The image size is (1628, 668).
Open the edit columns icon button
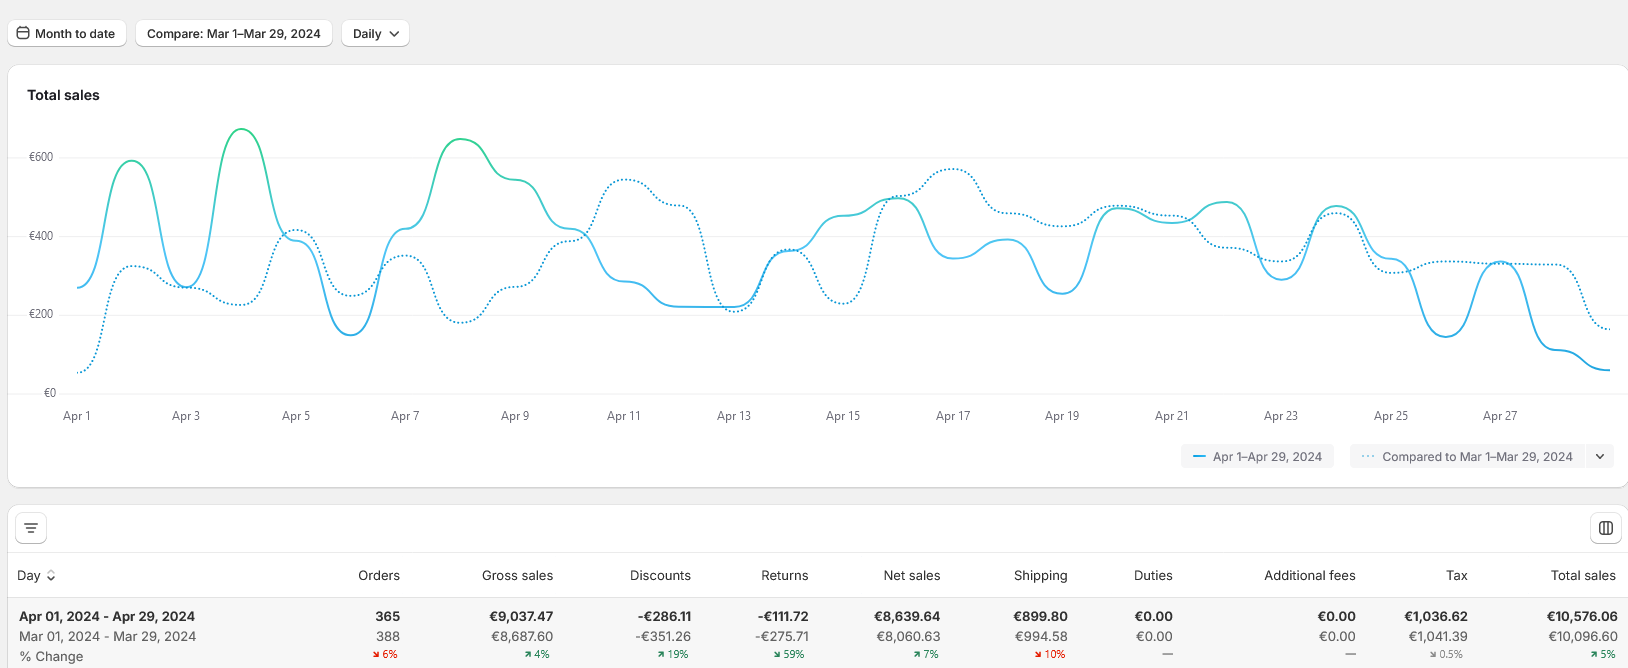(x=1605, y=528)
